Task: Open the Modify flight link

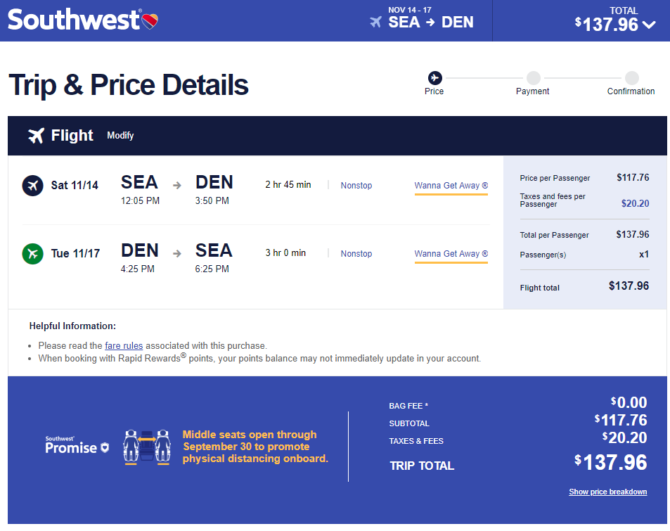Action: (x=120, y=136)
